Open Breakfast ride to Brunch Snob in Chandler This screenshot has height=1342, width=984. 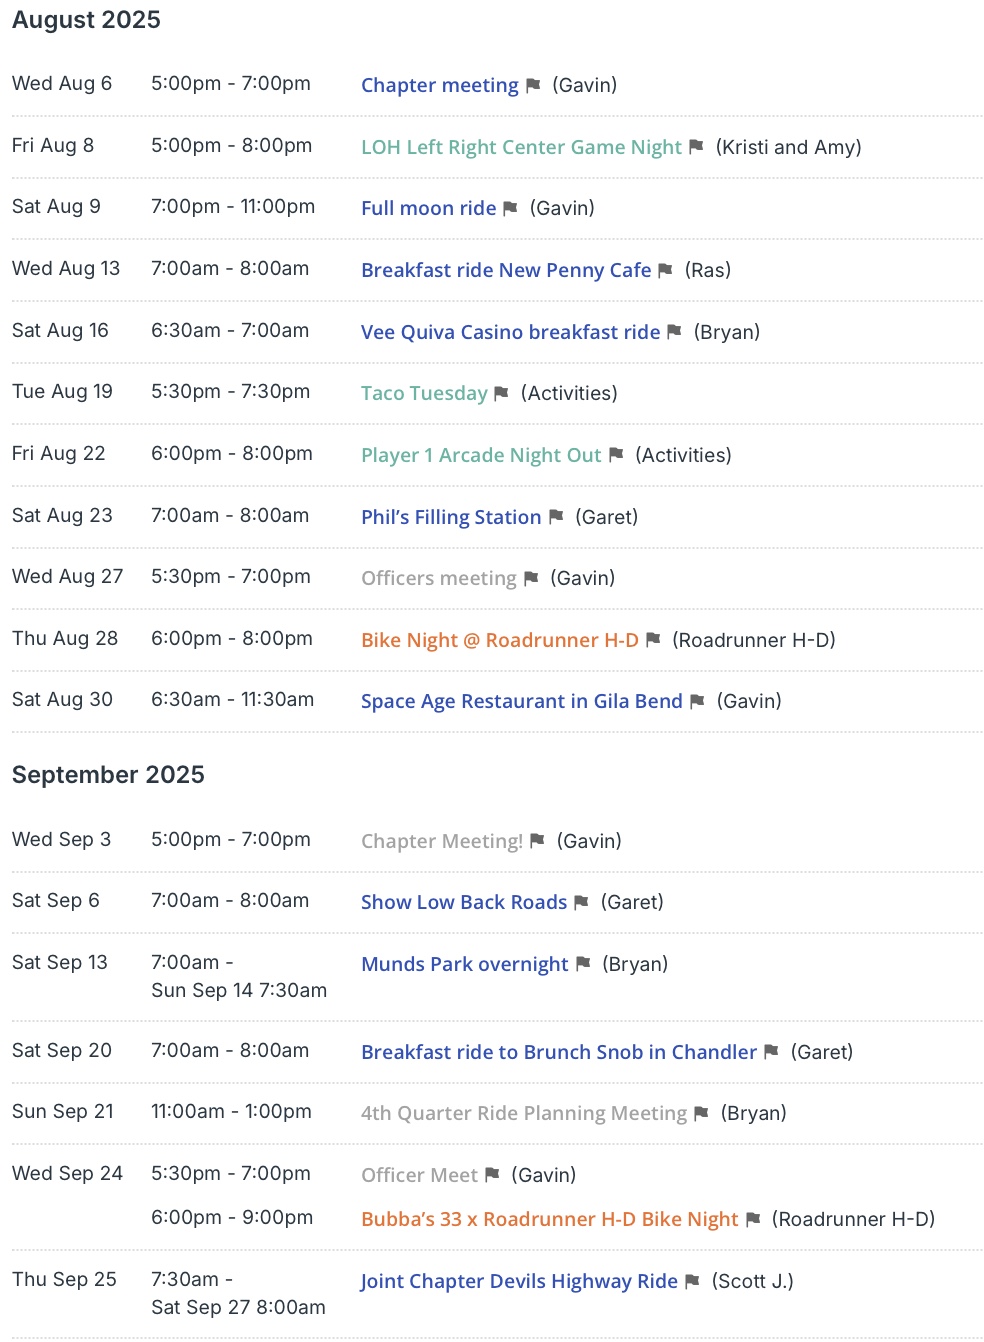(x=559, y=1052)
